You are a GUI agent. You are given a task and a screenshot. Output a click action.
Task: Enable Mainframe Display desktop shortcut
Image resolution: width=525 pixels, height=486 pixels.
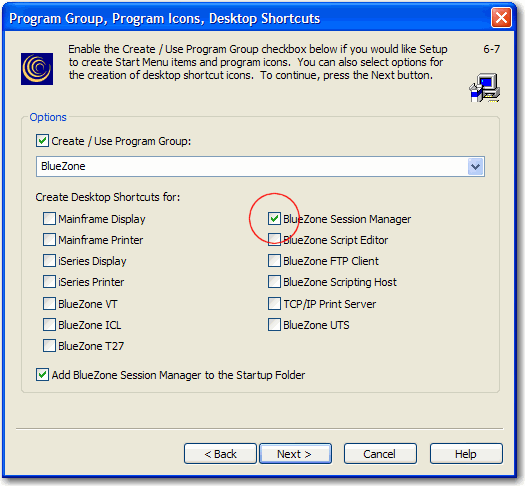49,219
